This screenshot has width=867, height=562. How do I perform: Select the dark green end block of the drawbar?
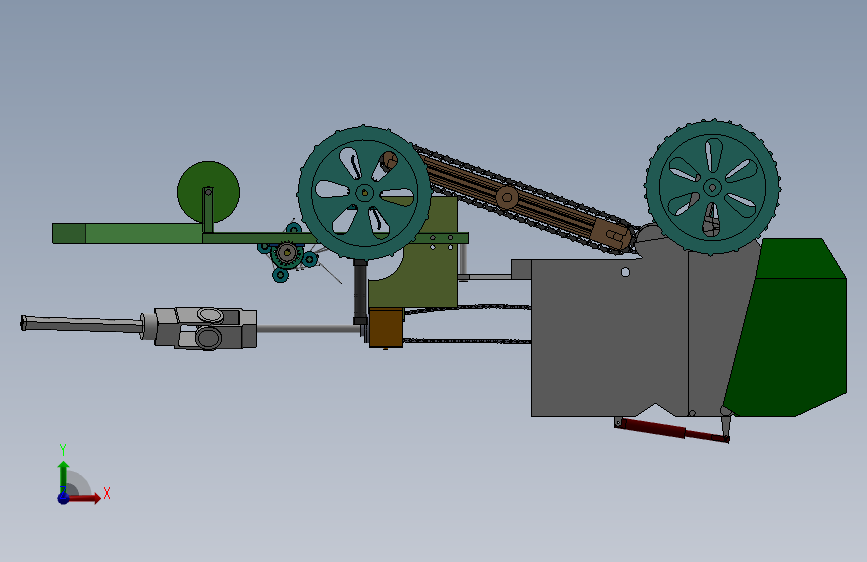tap(69, 233)
